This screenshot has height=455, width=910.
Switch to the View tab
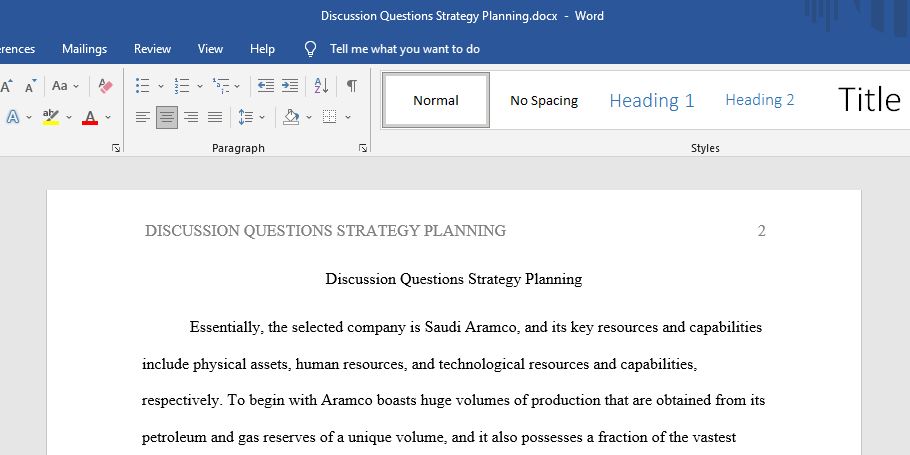pyautogui.click(x=210, y=49)
